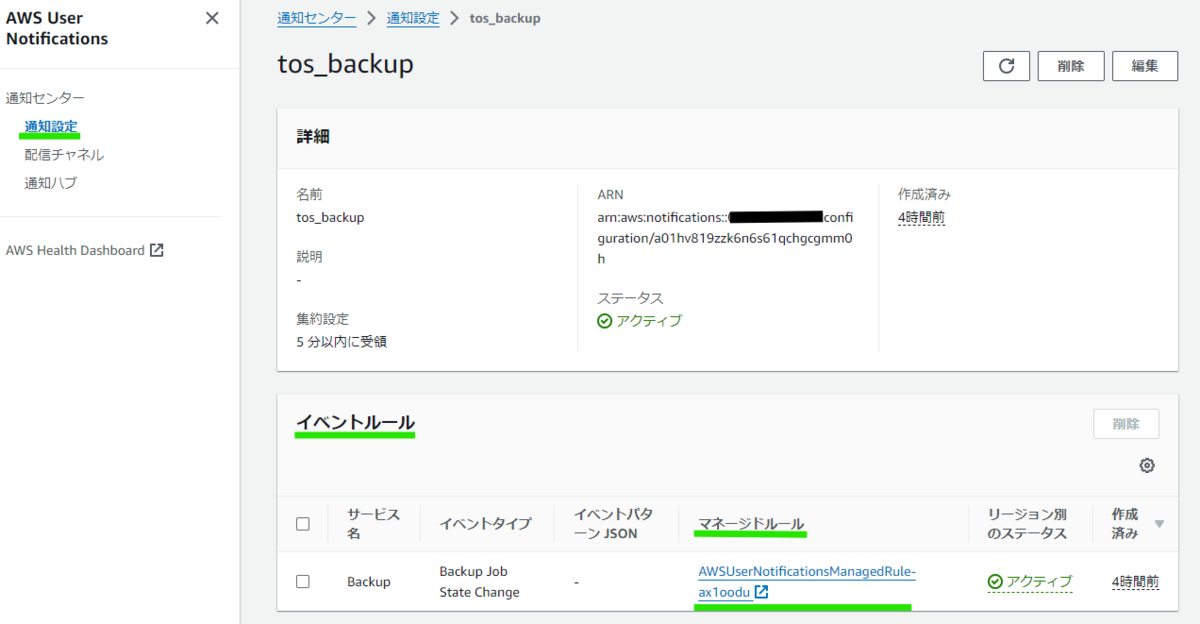The width and height of the screenshot is (1200, 624).
Task: Open 配信チャネル in sidebar
Action: click(x=65, y=155)
